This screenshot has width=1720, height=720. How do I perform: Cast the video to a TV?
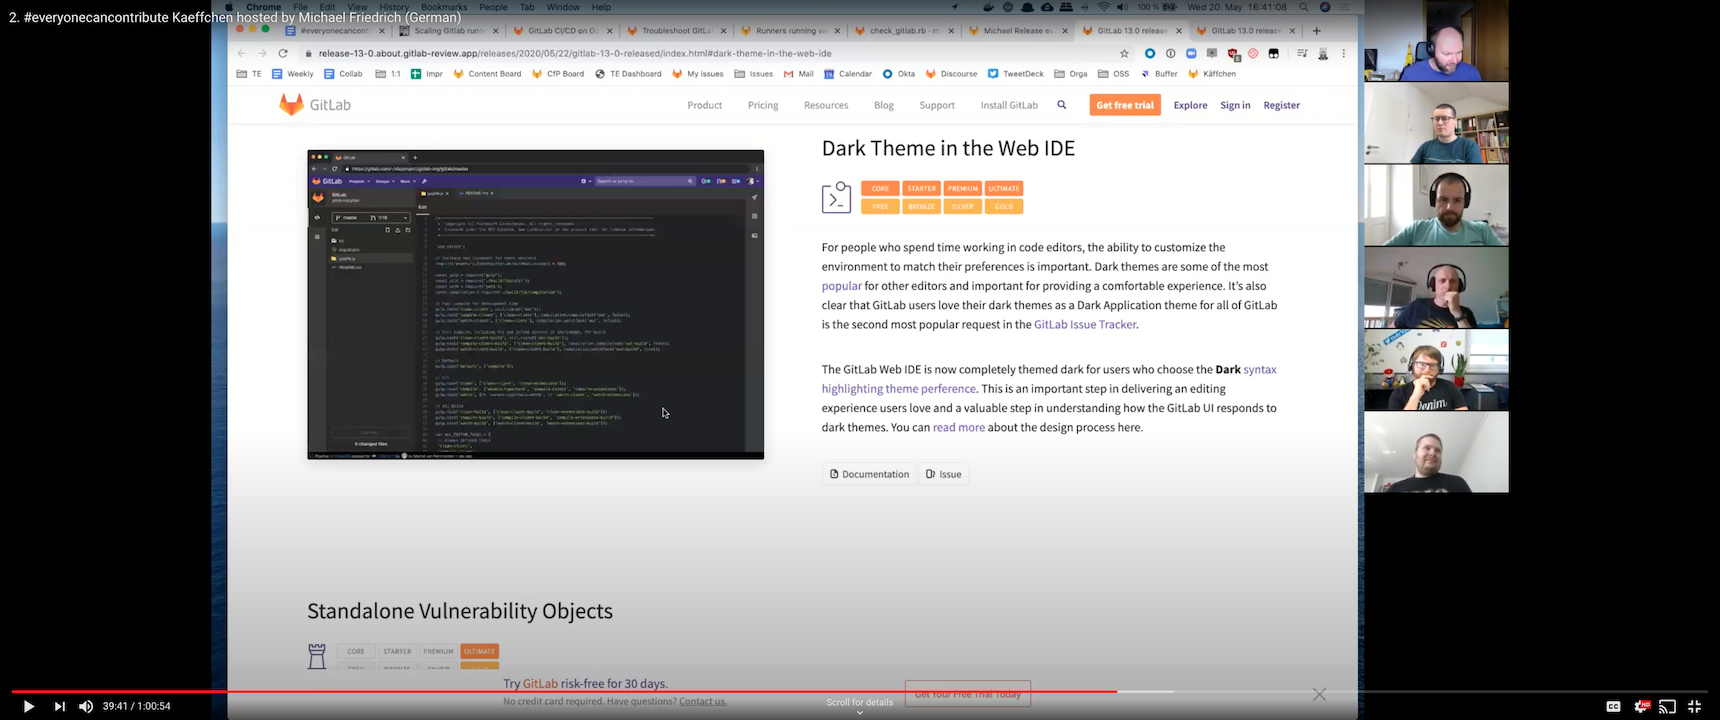point(1667,706)
